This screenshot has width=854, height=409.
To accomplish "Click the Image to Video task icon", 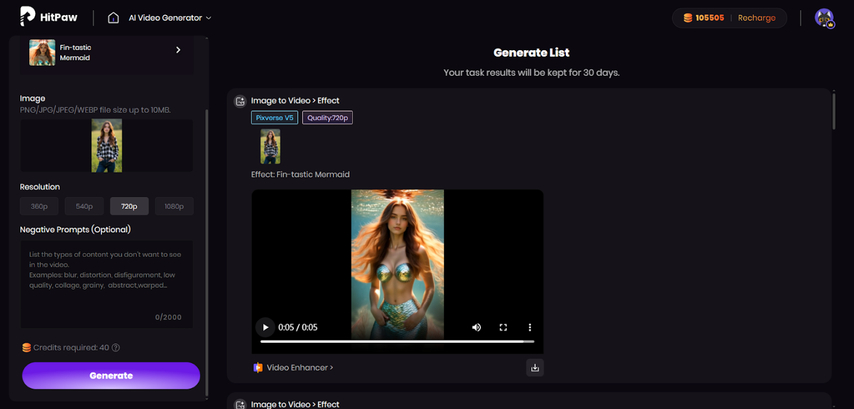I will pyautogui.click(x=240, y=101).
